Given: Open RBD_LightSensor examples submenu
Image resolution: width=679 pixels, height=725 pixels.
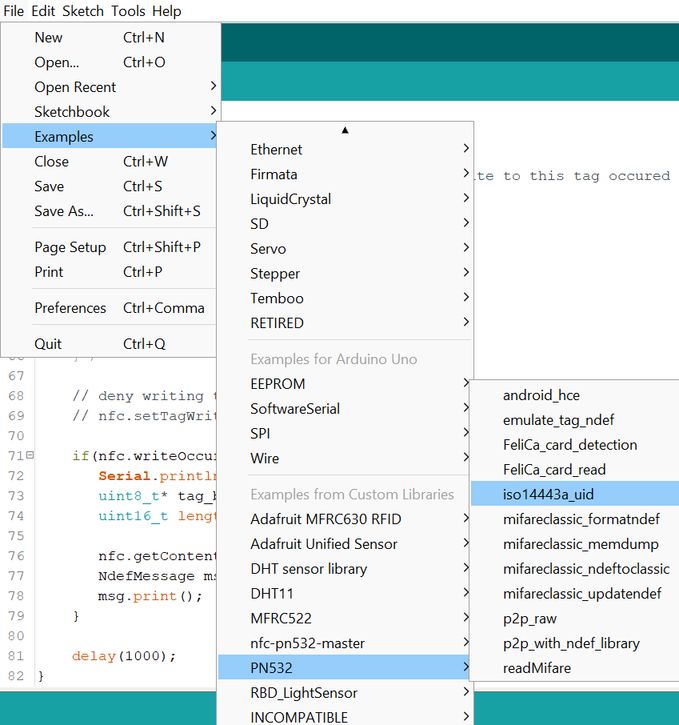Looking at the screenshot, I should pos(345,693).
